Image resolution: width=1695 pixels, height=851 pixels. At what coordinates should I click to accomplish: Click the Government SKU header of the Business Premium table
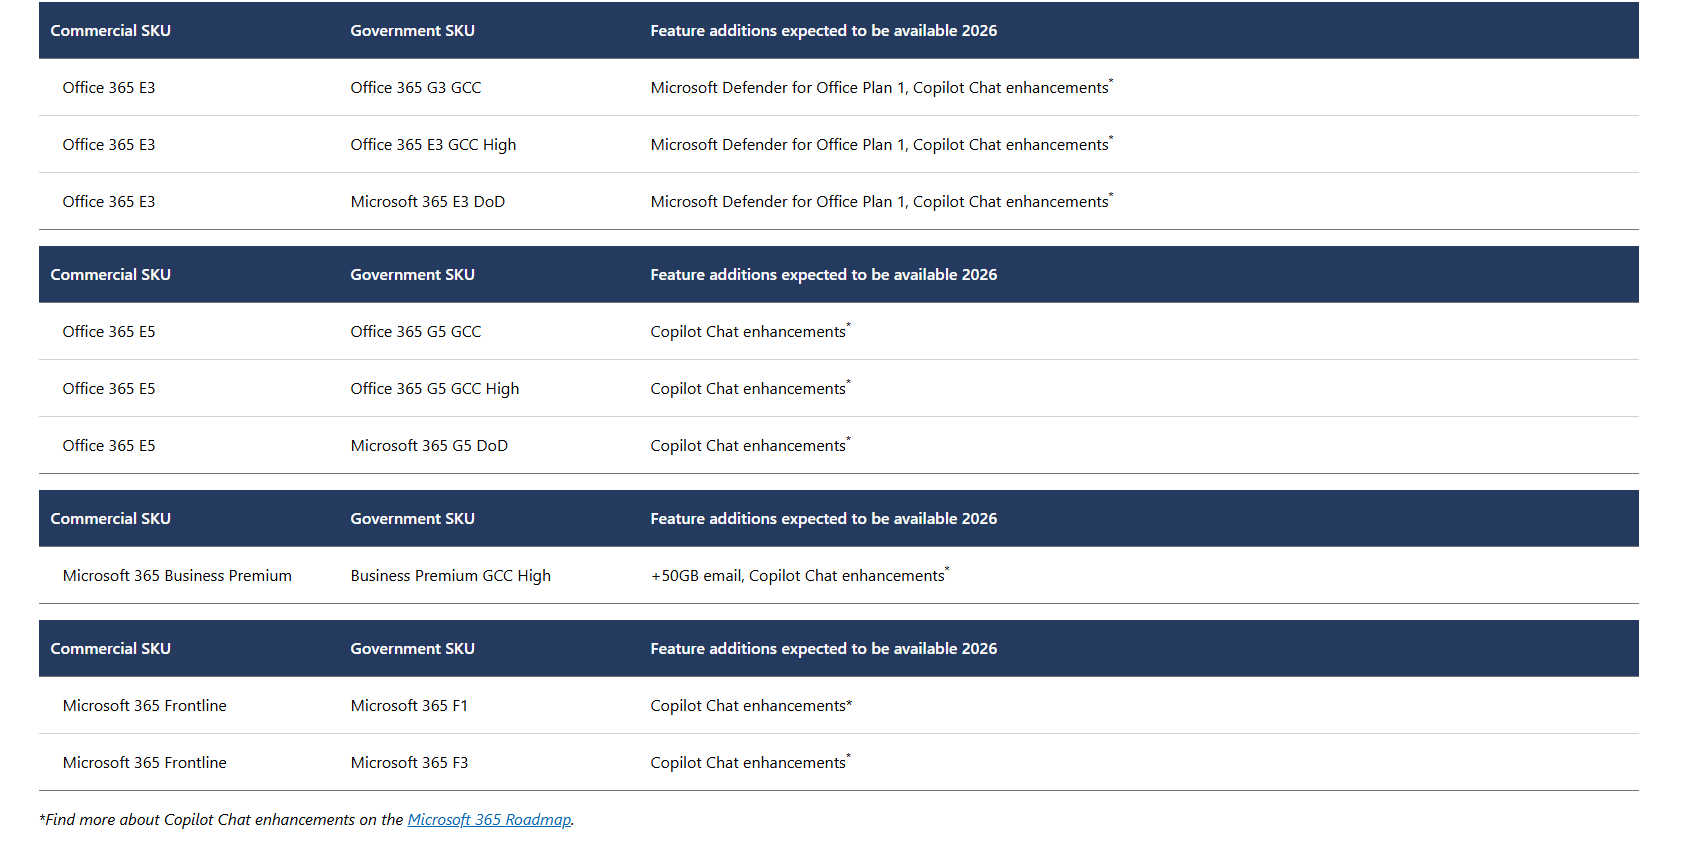412,519
